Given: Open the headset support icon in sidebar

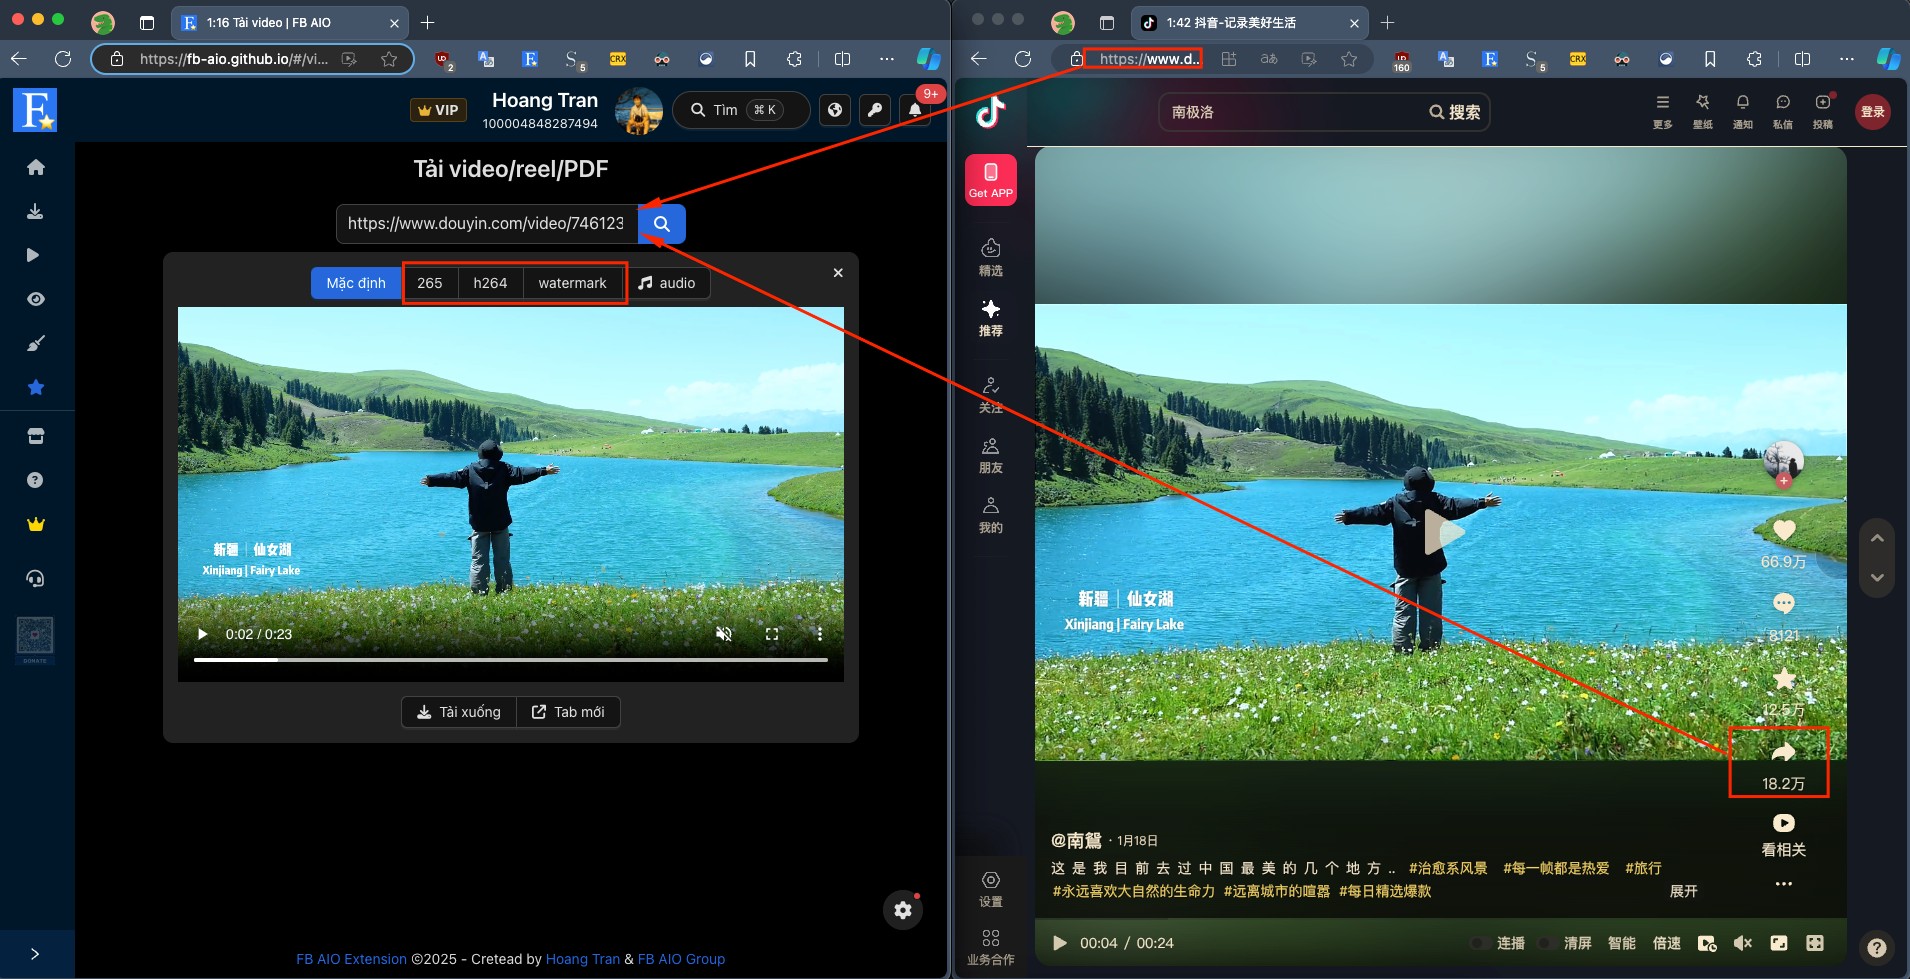Looking at the screenshot, I should [35, 578].
